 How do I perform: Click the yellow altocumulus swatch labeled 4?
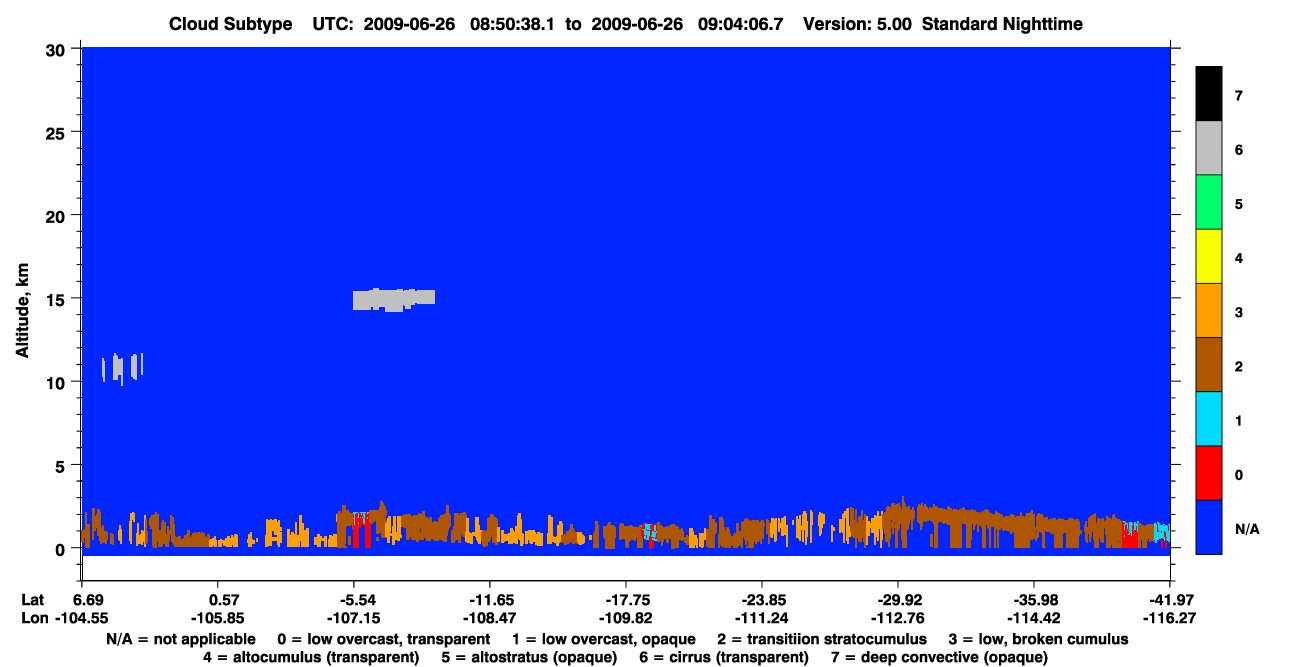pyautogui.click(x=1209, y=257)
